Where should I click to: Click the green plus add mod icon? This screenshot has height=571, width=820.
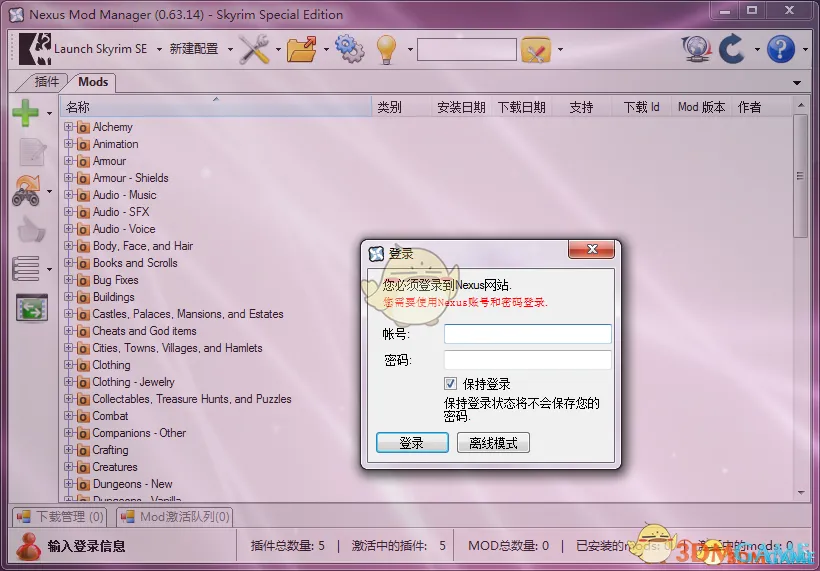coord(25,113)
